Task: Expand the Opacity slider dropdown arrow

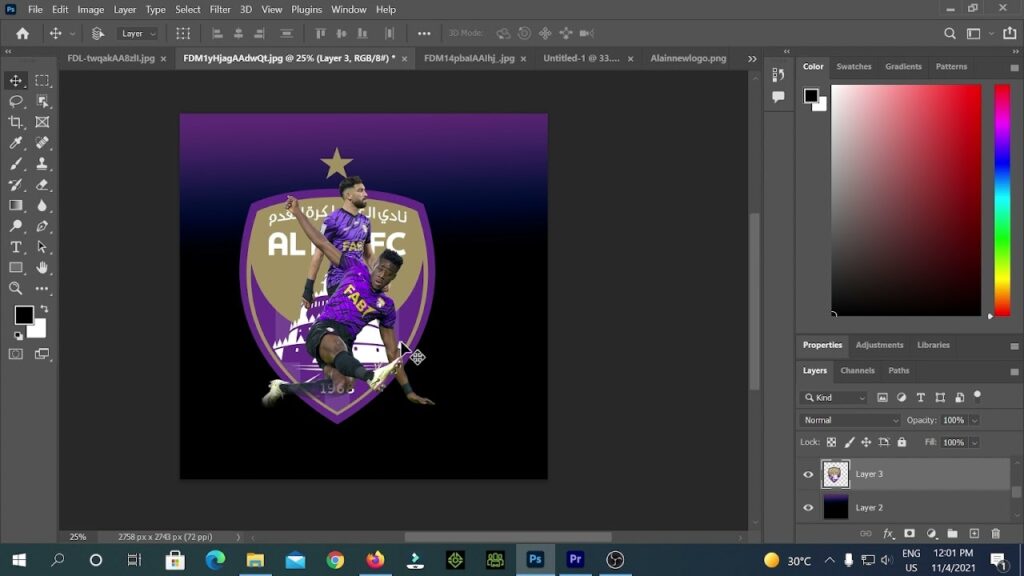Action: click(x=975, y=420)
